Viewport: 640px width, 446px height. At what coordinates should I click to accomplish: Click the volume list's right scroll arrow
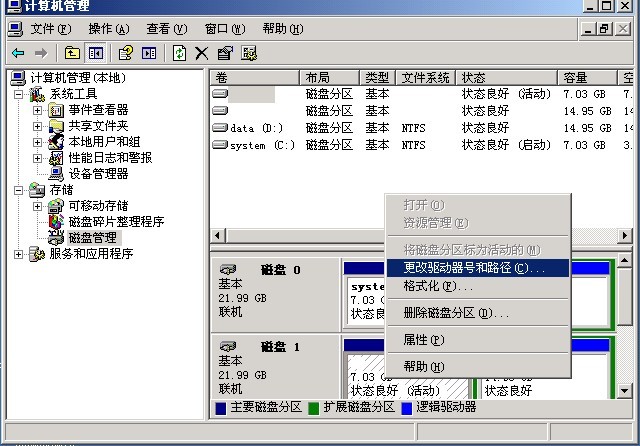625,235
